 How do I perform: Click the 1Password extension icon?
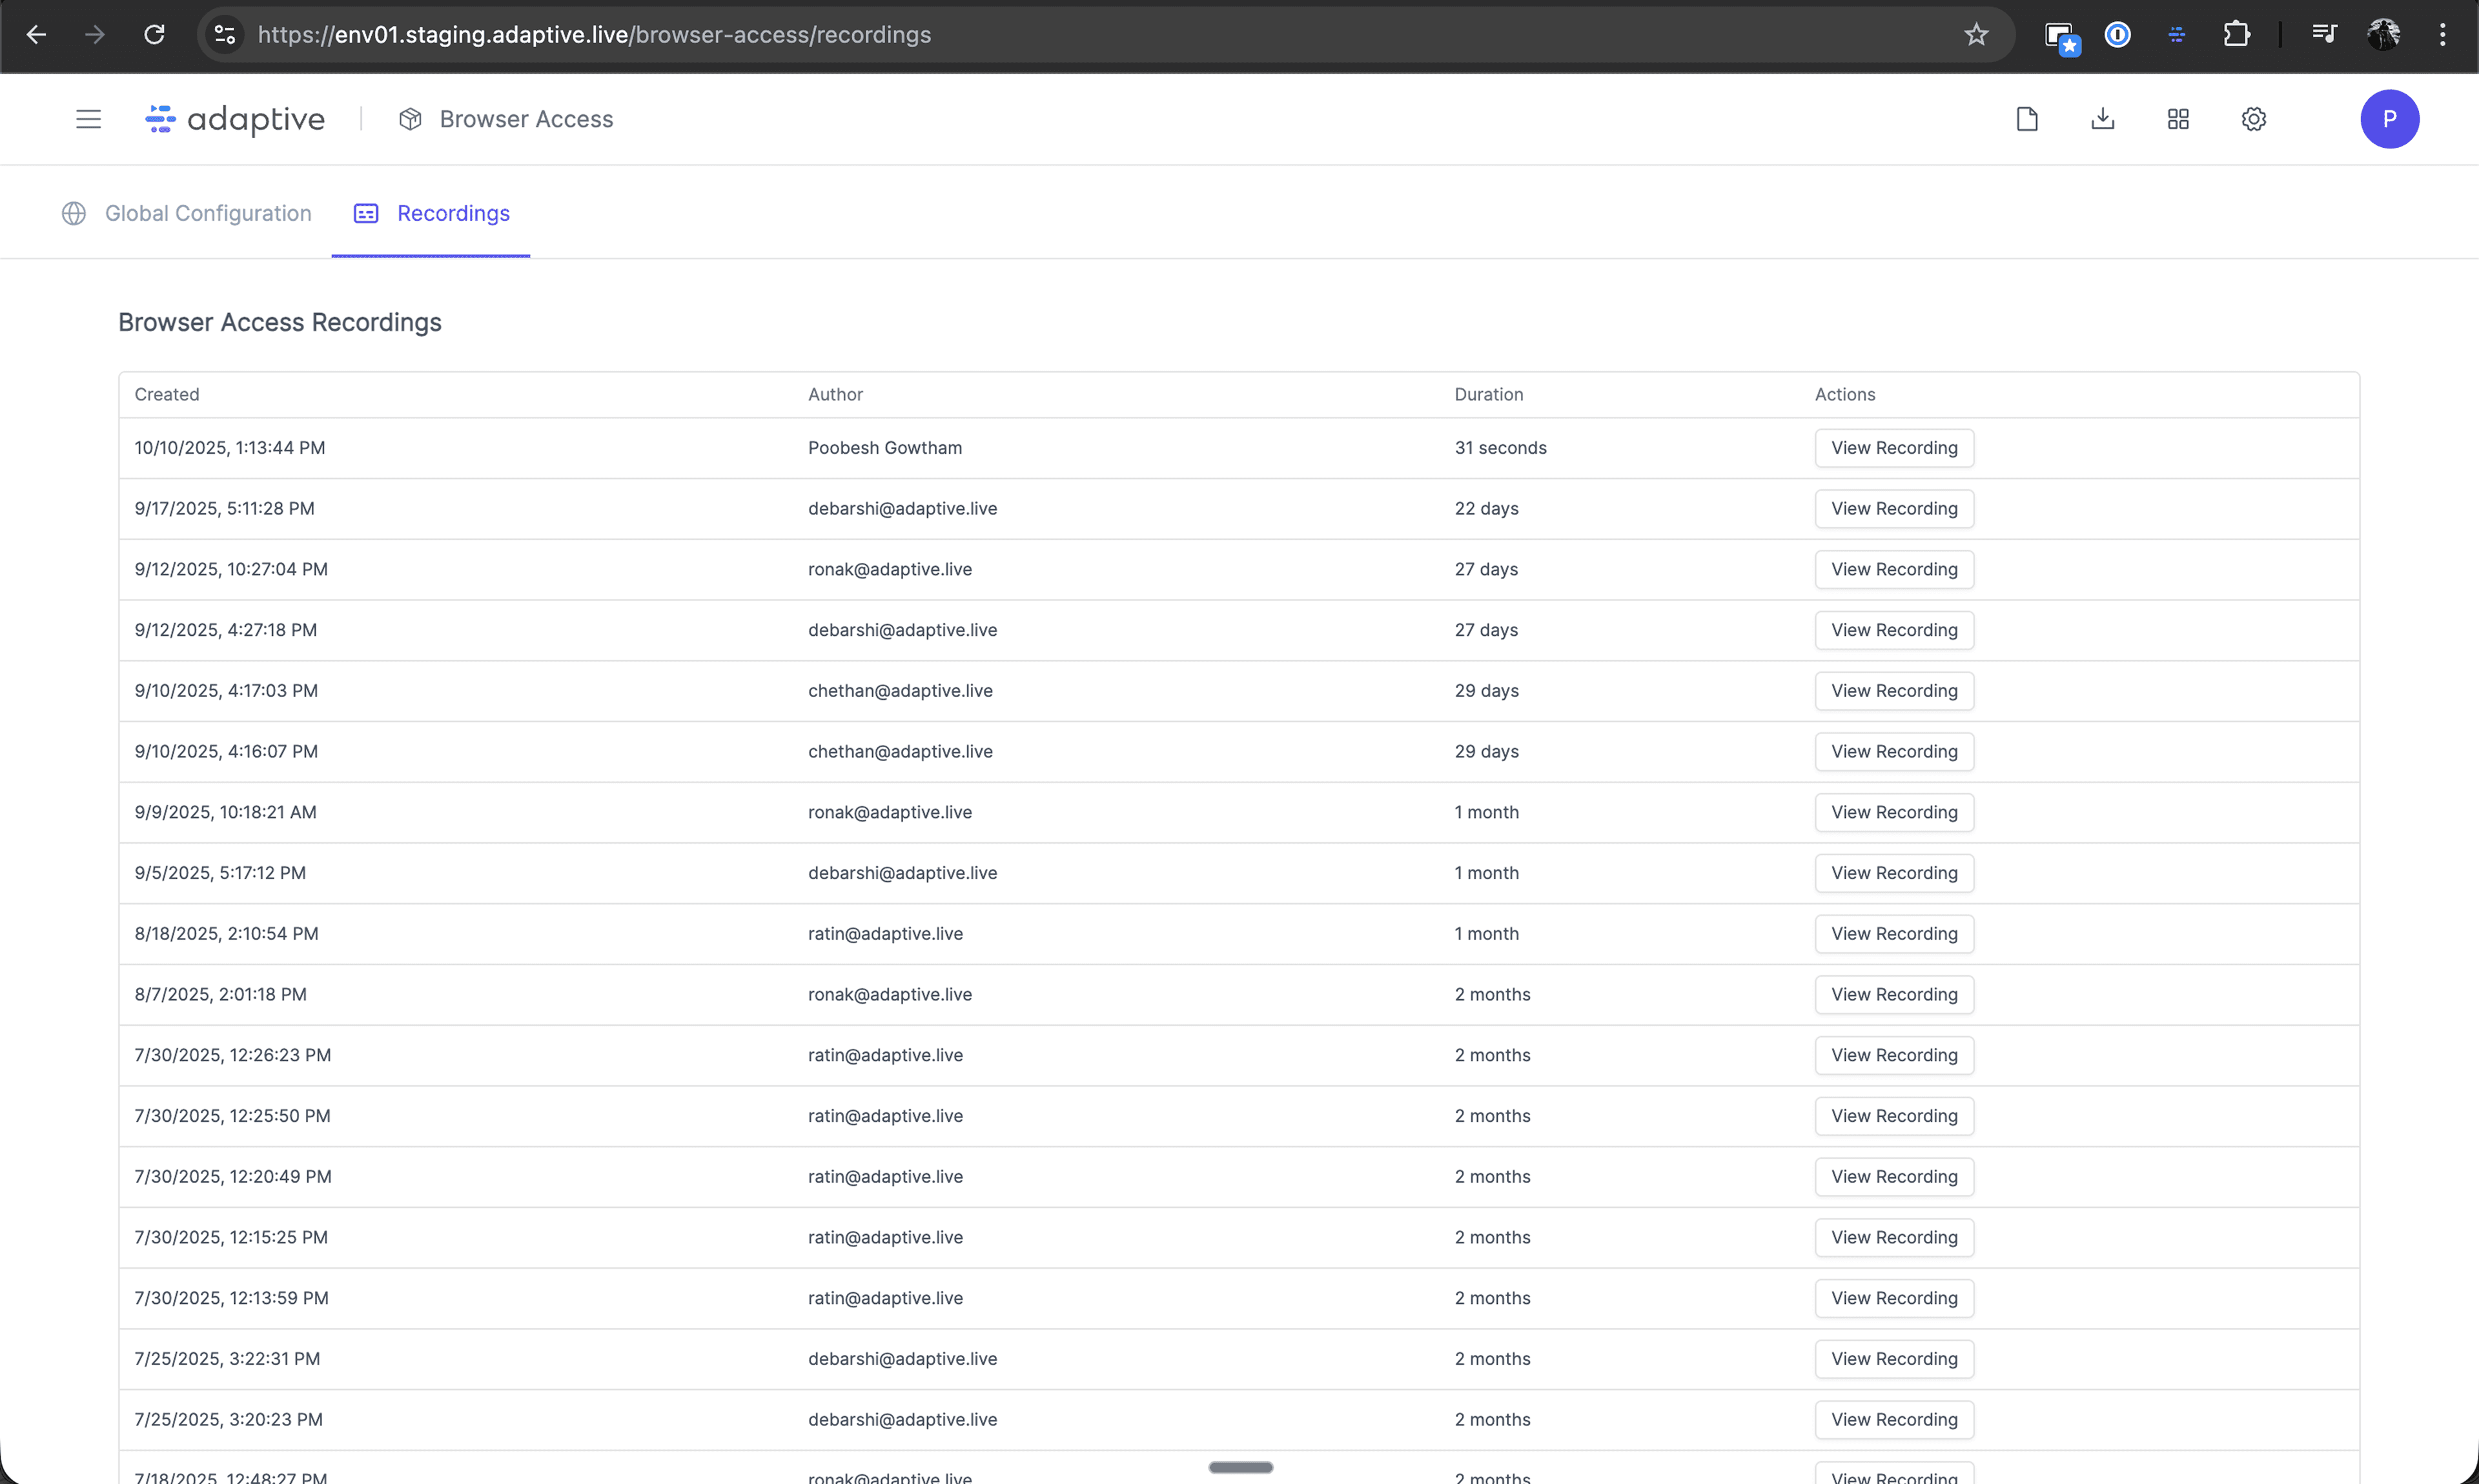pyautogui.click(x=2117, y=34)
